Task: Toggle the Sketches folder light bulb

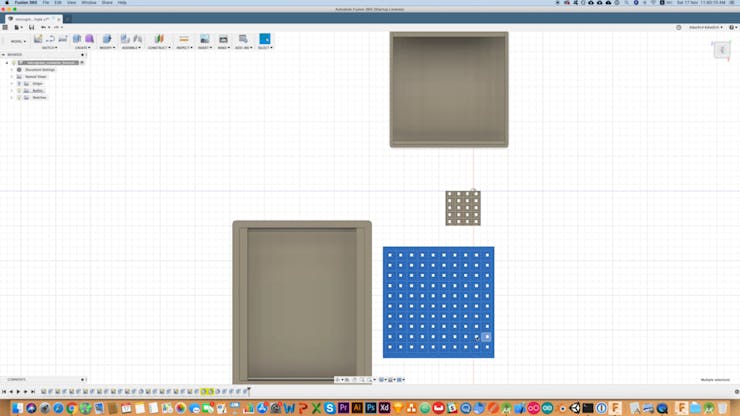Action: (19, 97)
